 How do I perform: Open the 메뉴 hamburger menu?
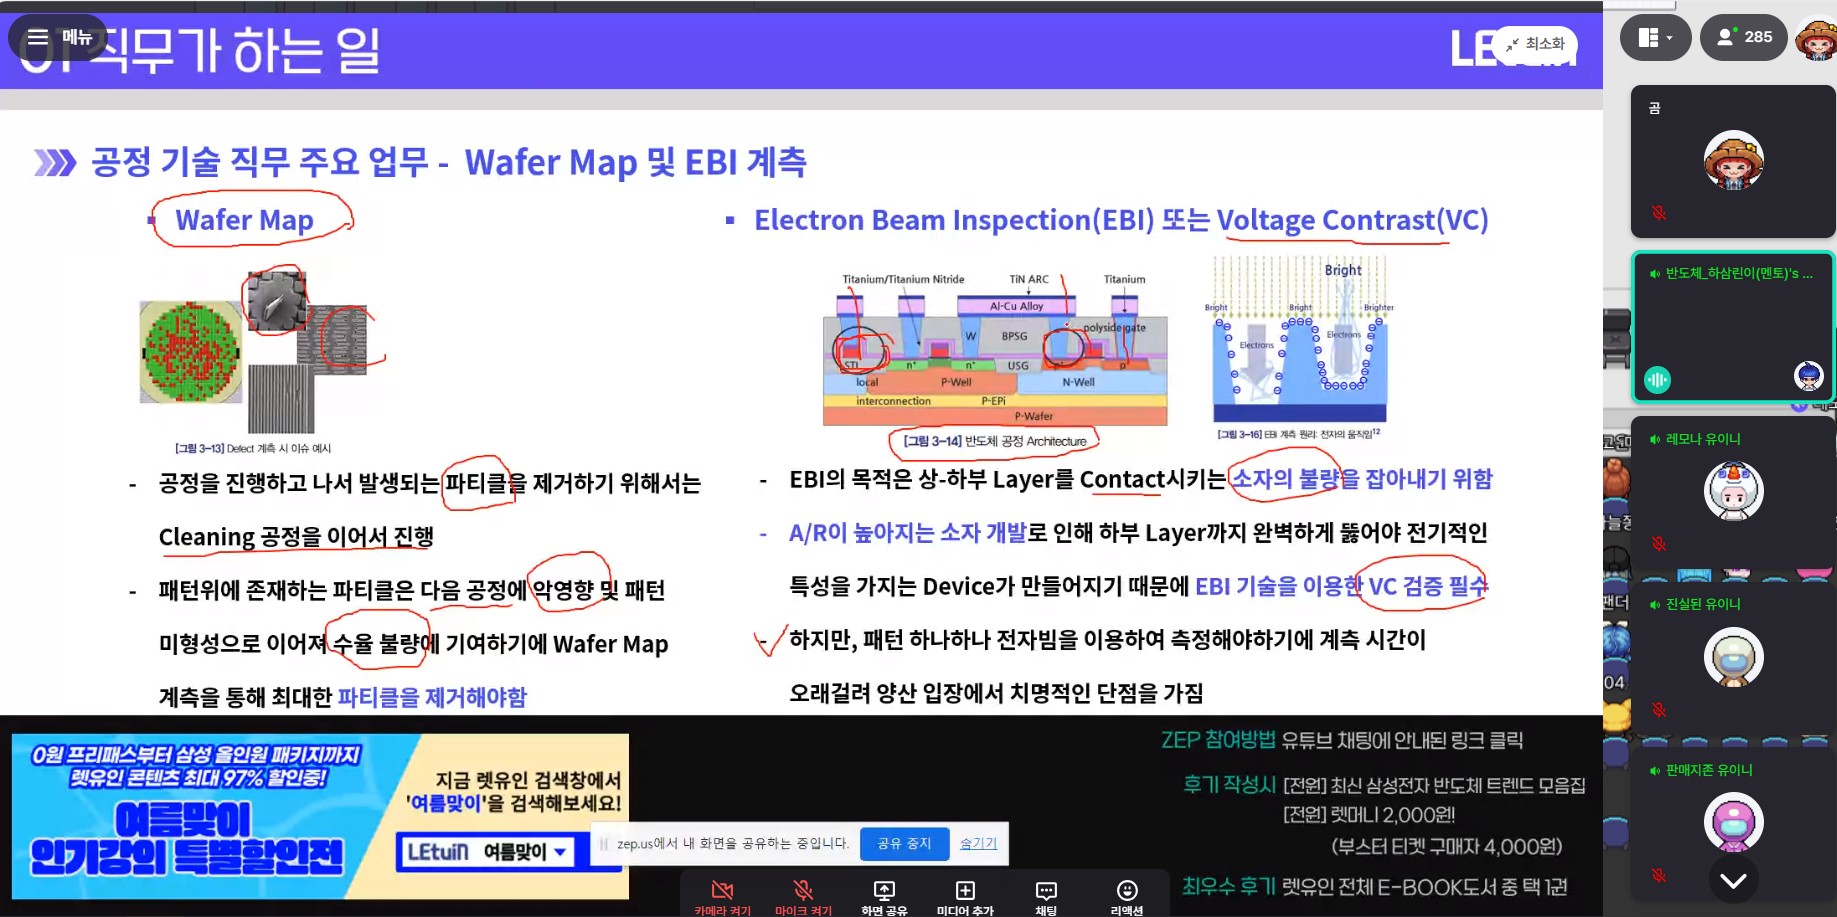58,37
